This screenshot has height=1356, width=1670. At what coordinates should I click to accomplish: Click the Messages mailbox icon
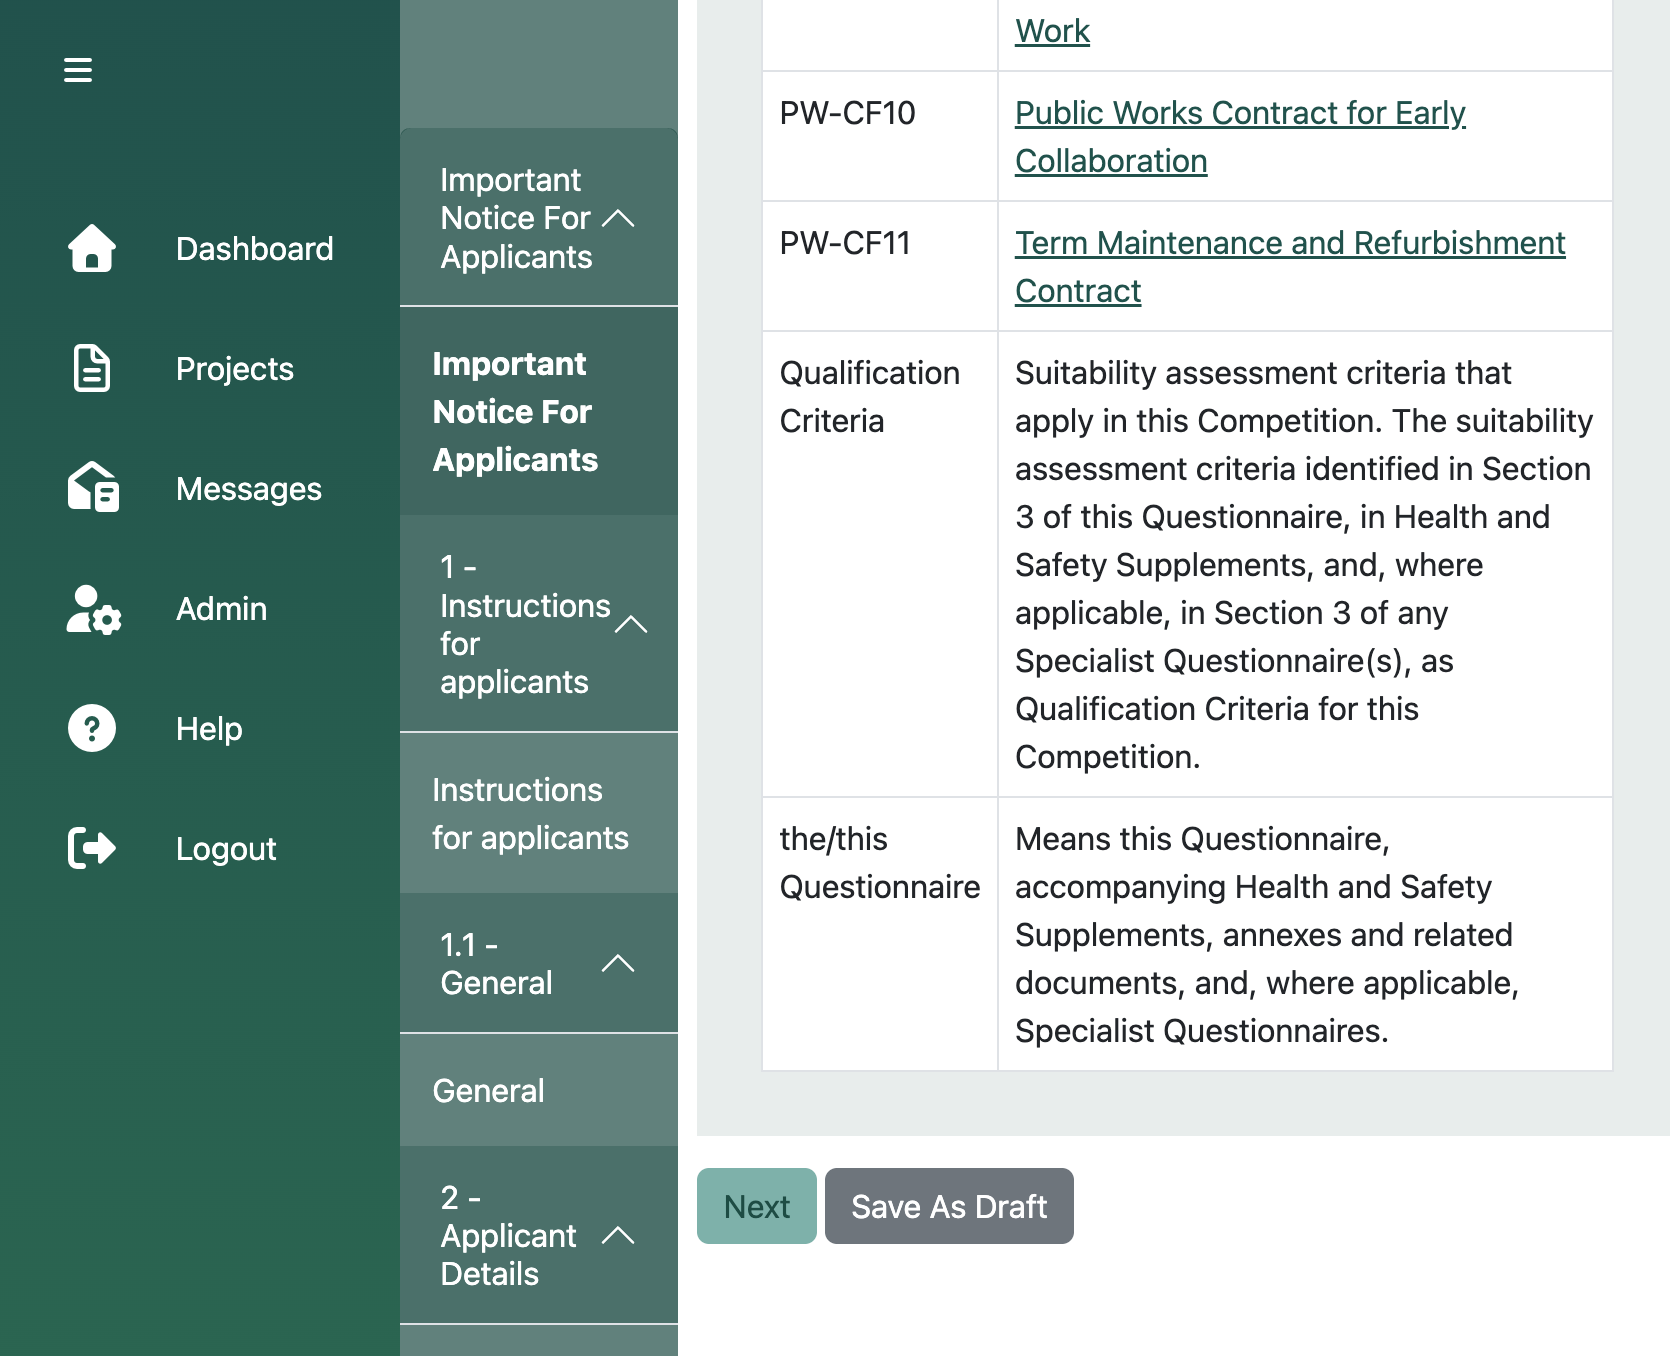click(93, 488)
